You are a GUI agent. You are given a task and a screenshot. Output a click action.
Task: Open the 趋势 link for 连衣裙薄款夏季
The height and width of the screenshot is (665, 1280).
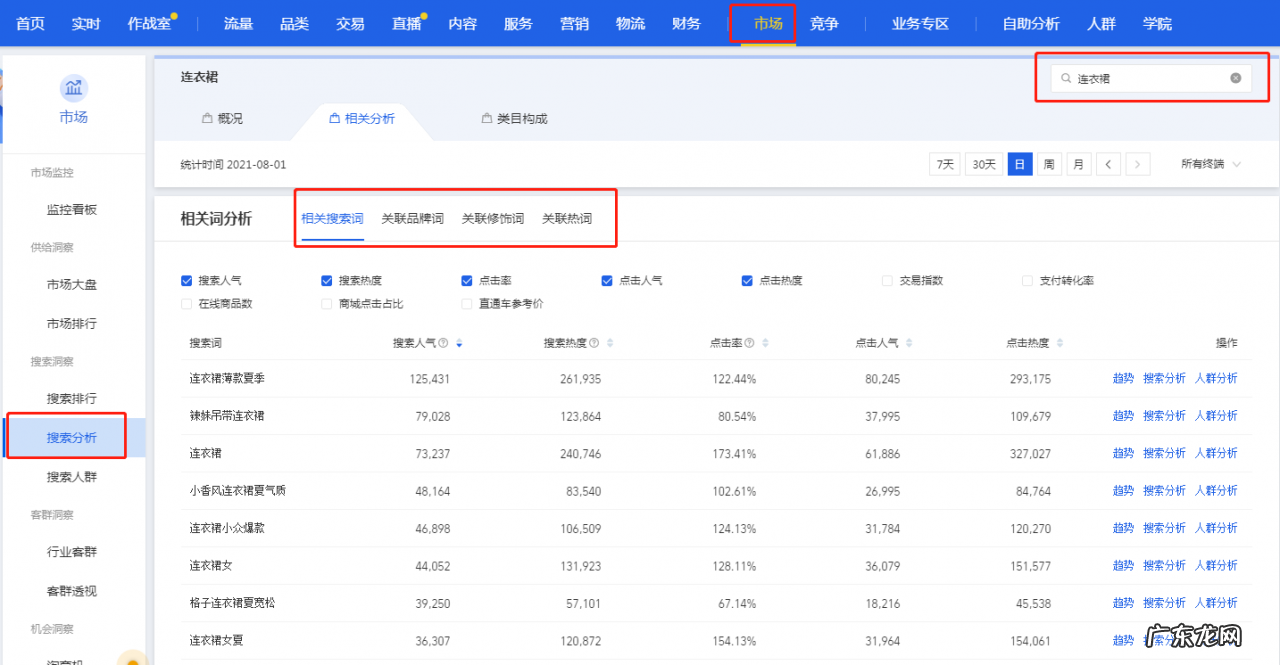1123,378
